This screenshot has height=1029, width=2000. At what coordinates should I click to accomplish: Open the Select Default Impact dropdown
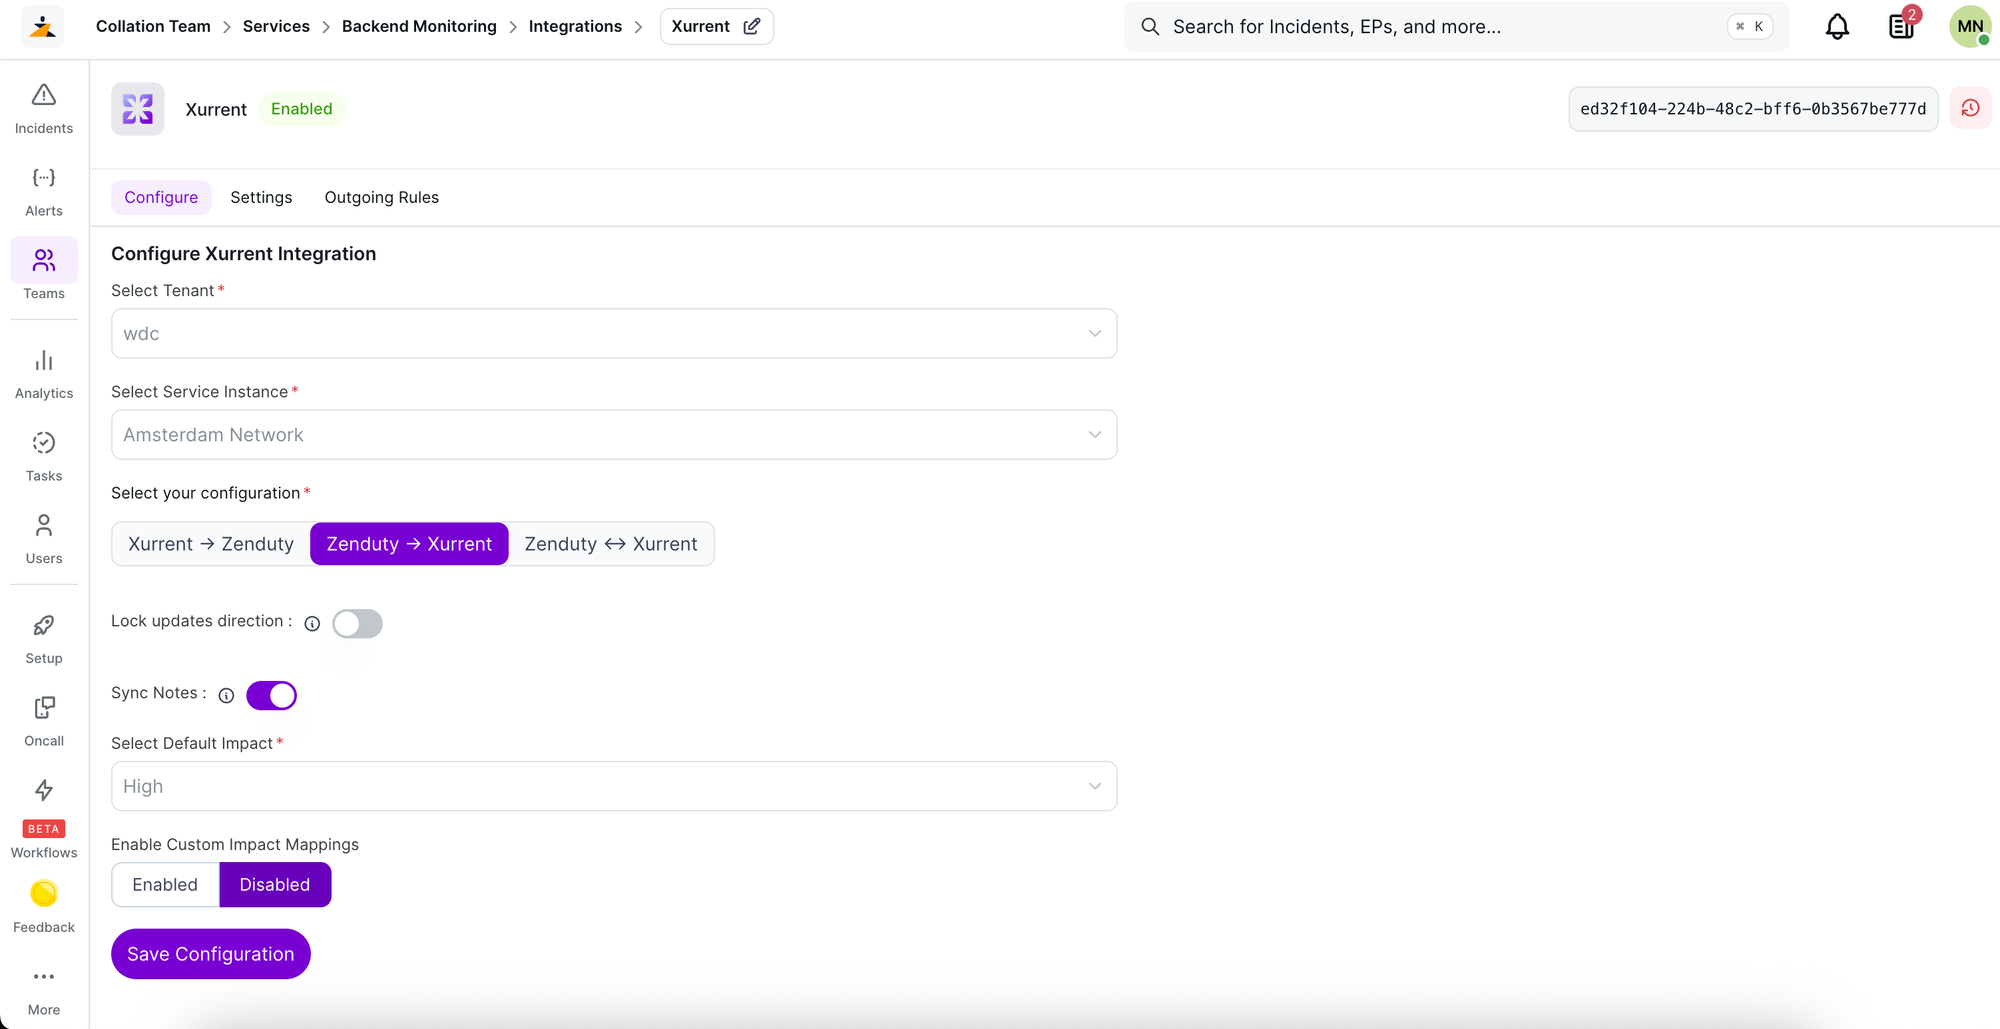[614, 787]
